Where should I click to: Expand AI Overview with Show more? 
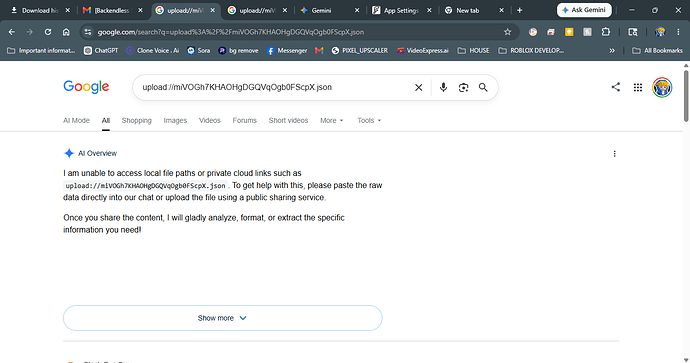coord(223,318)
